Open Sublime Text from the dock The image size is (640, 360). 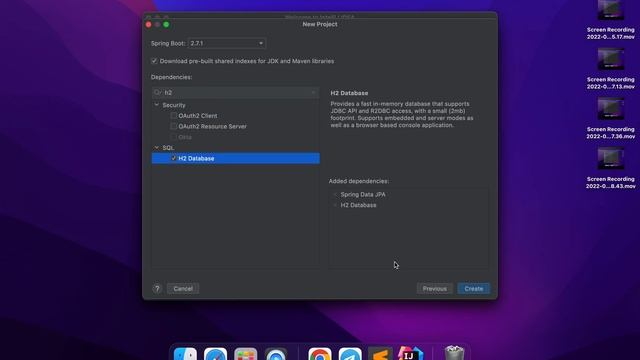point(380,353)
